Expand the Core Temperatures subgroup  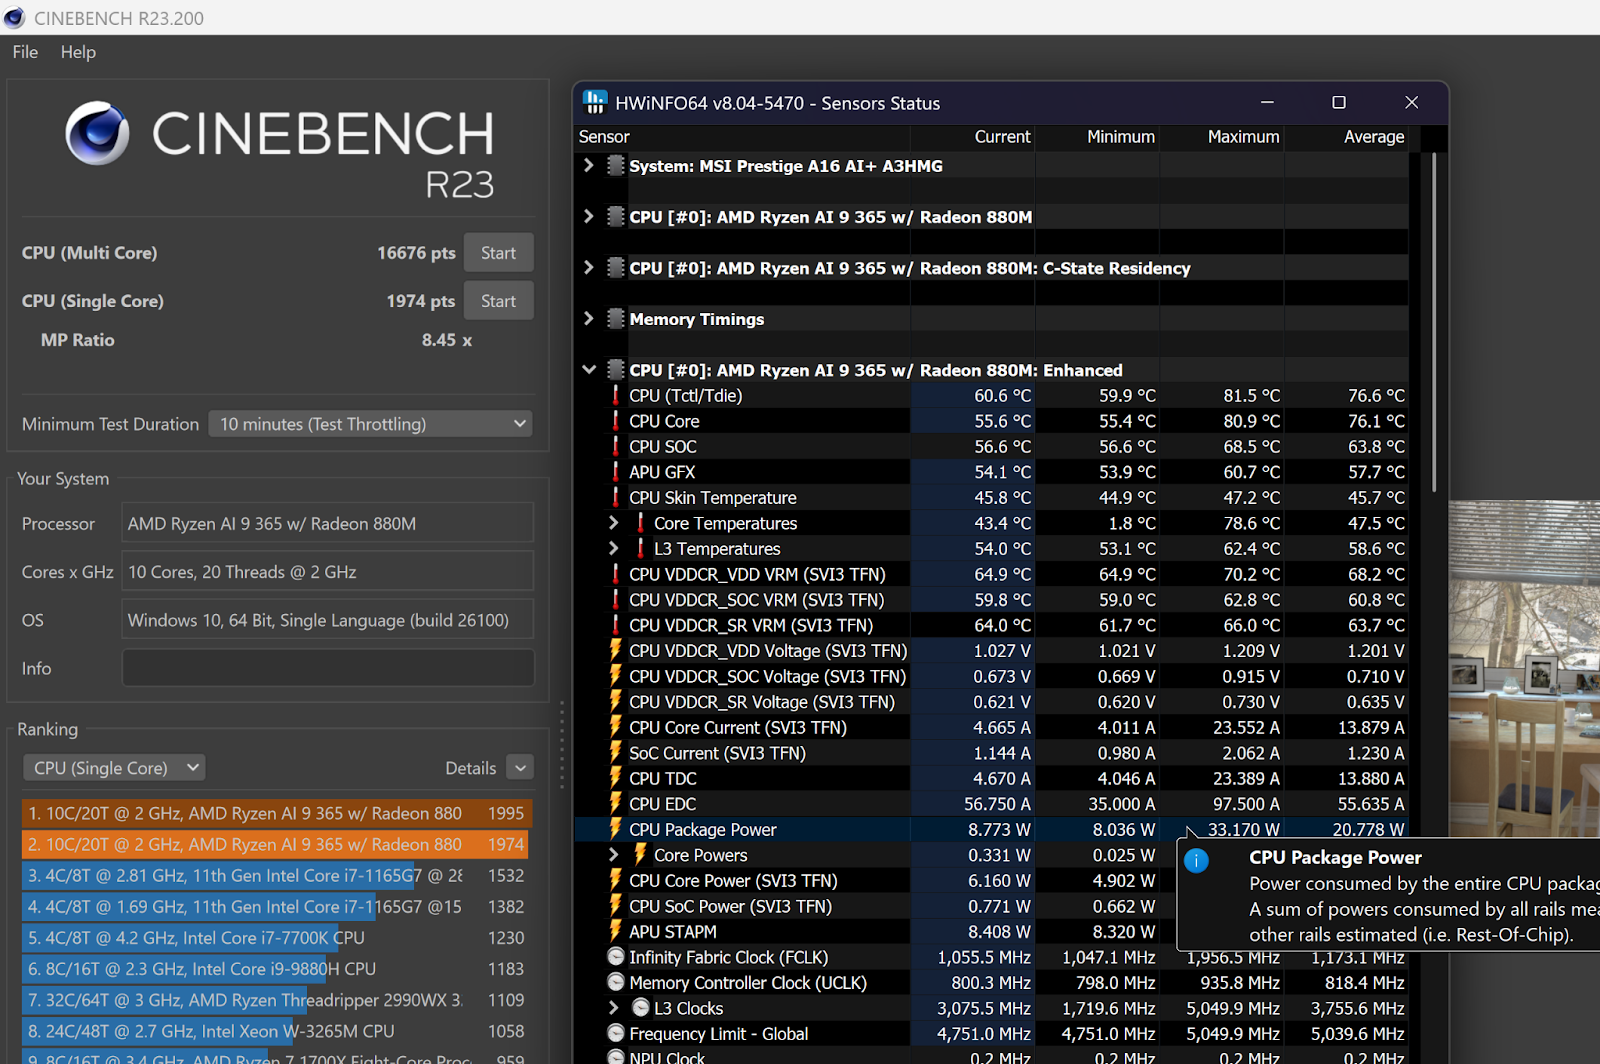pyautogui.click(x=614, y=523)
